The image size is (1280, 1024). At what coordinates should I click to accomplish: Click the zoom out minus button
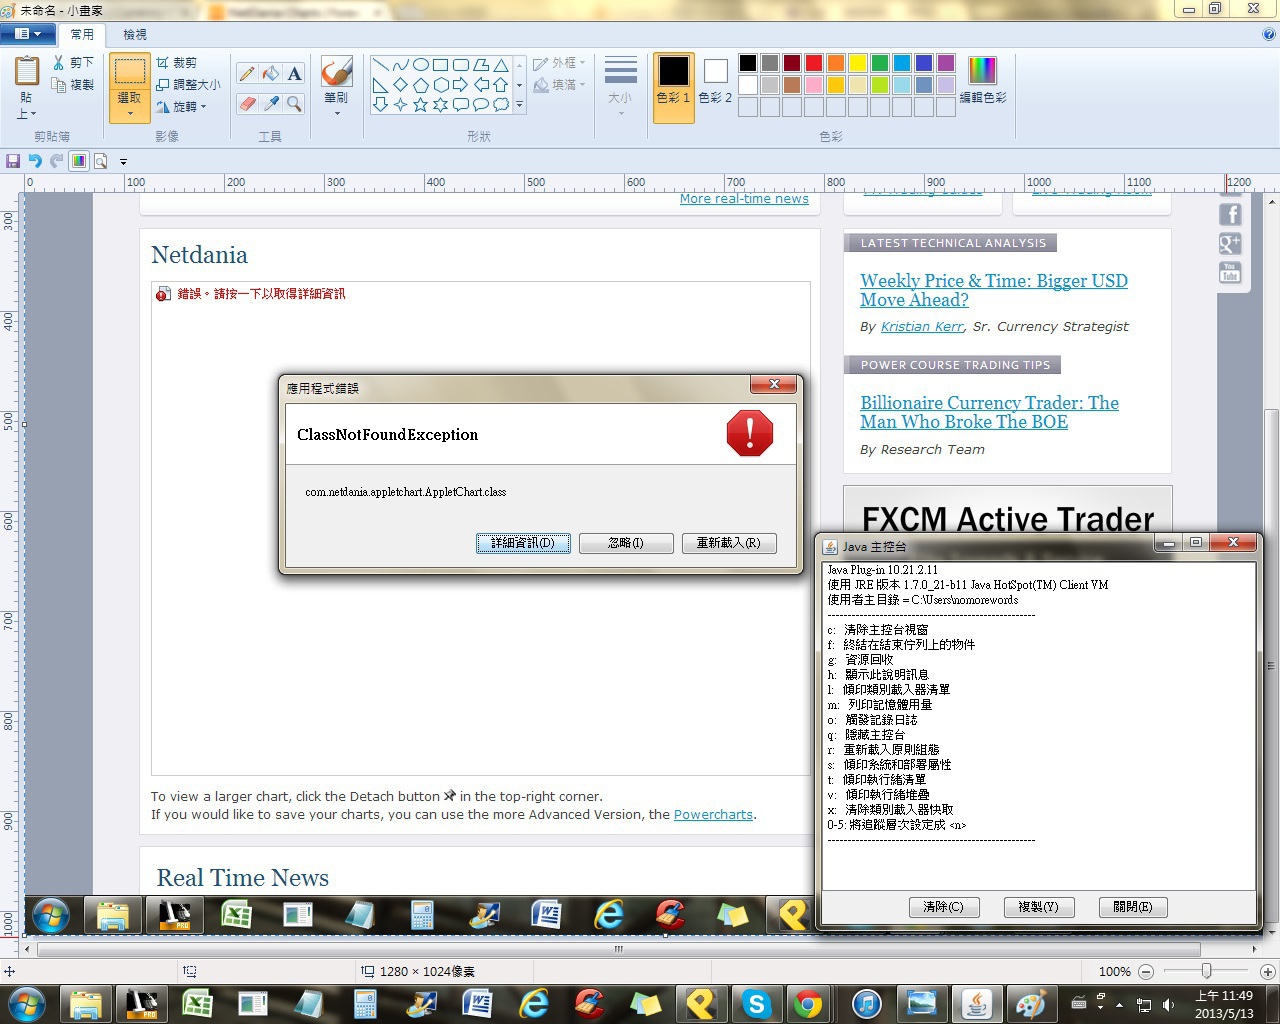tap(1146, 971)
